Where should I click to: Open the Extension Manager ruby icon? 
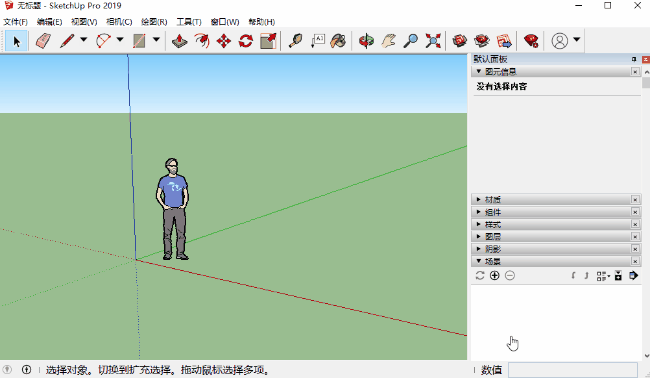pos(531,41)
